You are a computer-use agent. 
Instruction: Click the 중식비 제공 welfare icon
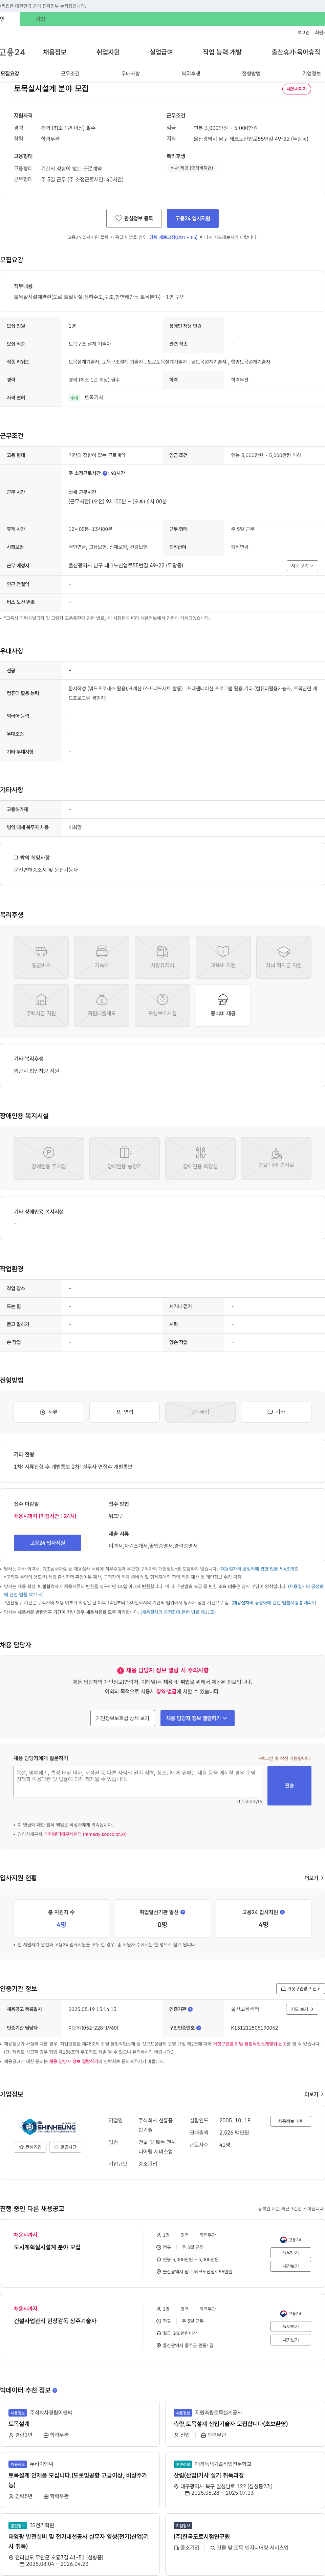(x=223, y=1005)
